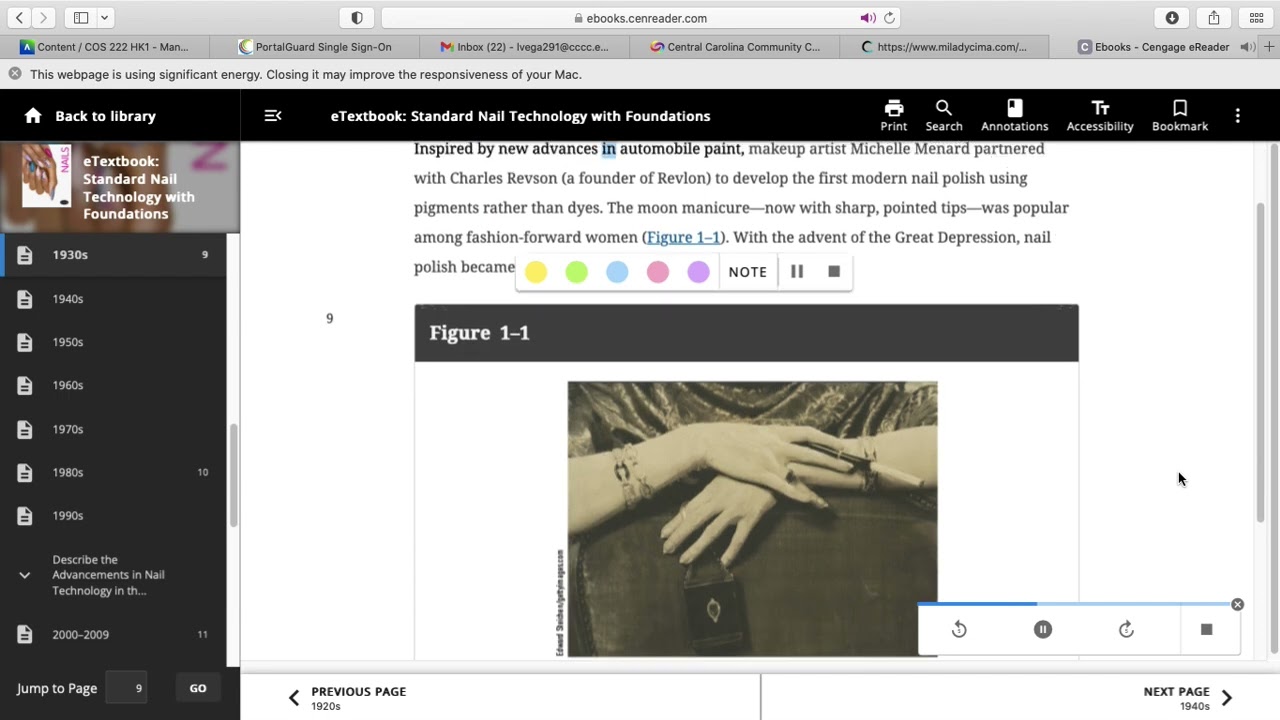Viewport: 1280px width, 720px height.
Task: Switch to Inbox (22) Gmail tab
Action: pyautogui.click(x=525, y=47)
